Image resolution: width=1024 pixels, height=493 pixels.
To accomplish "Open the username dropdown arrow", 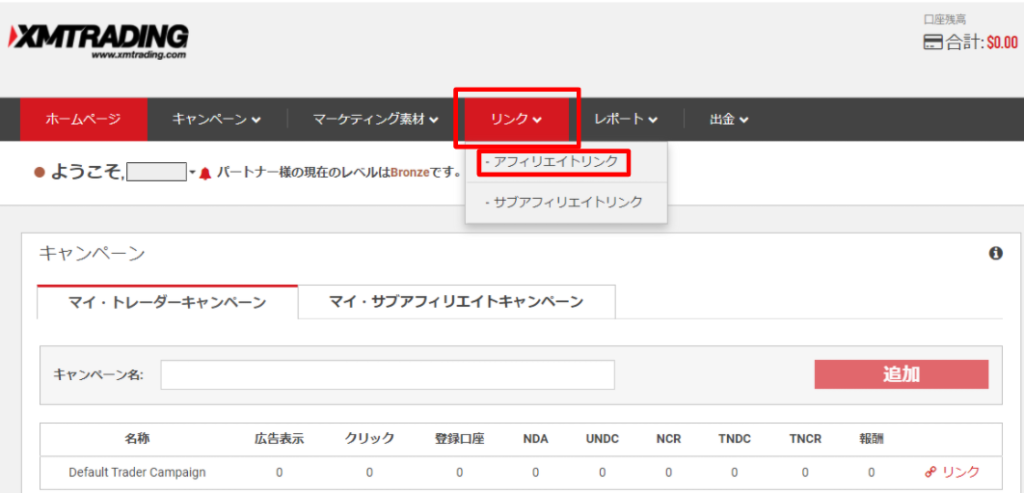I will pos(193,173).
